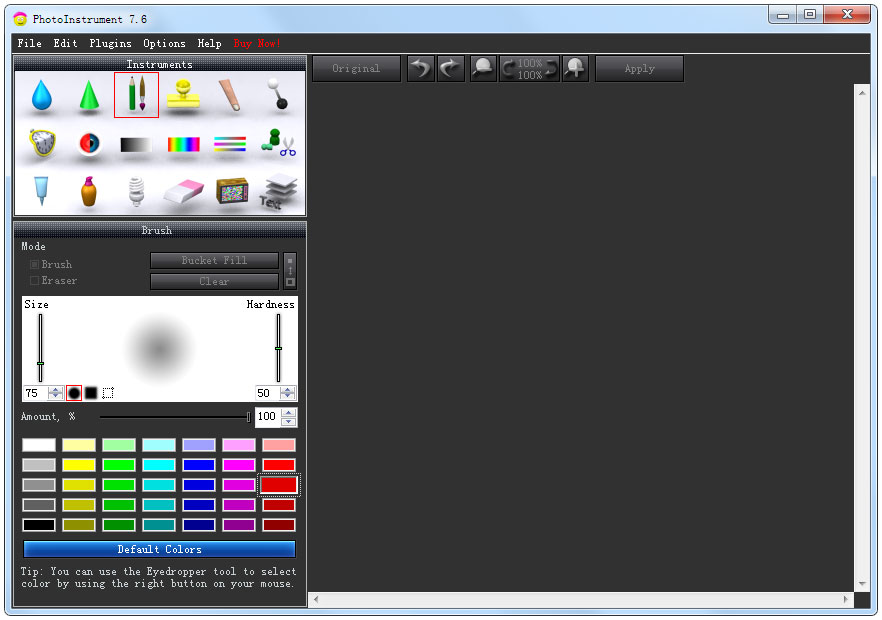Open the File menu

click(29, 43)
